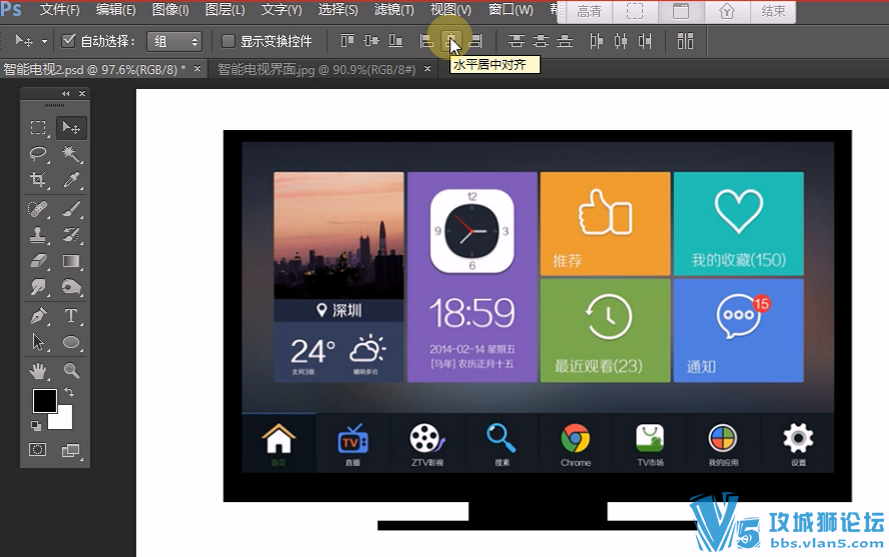Click the align horizontal centers icon
Viewport: 889px width, 557px height.
[x=451, y=41]
